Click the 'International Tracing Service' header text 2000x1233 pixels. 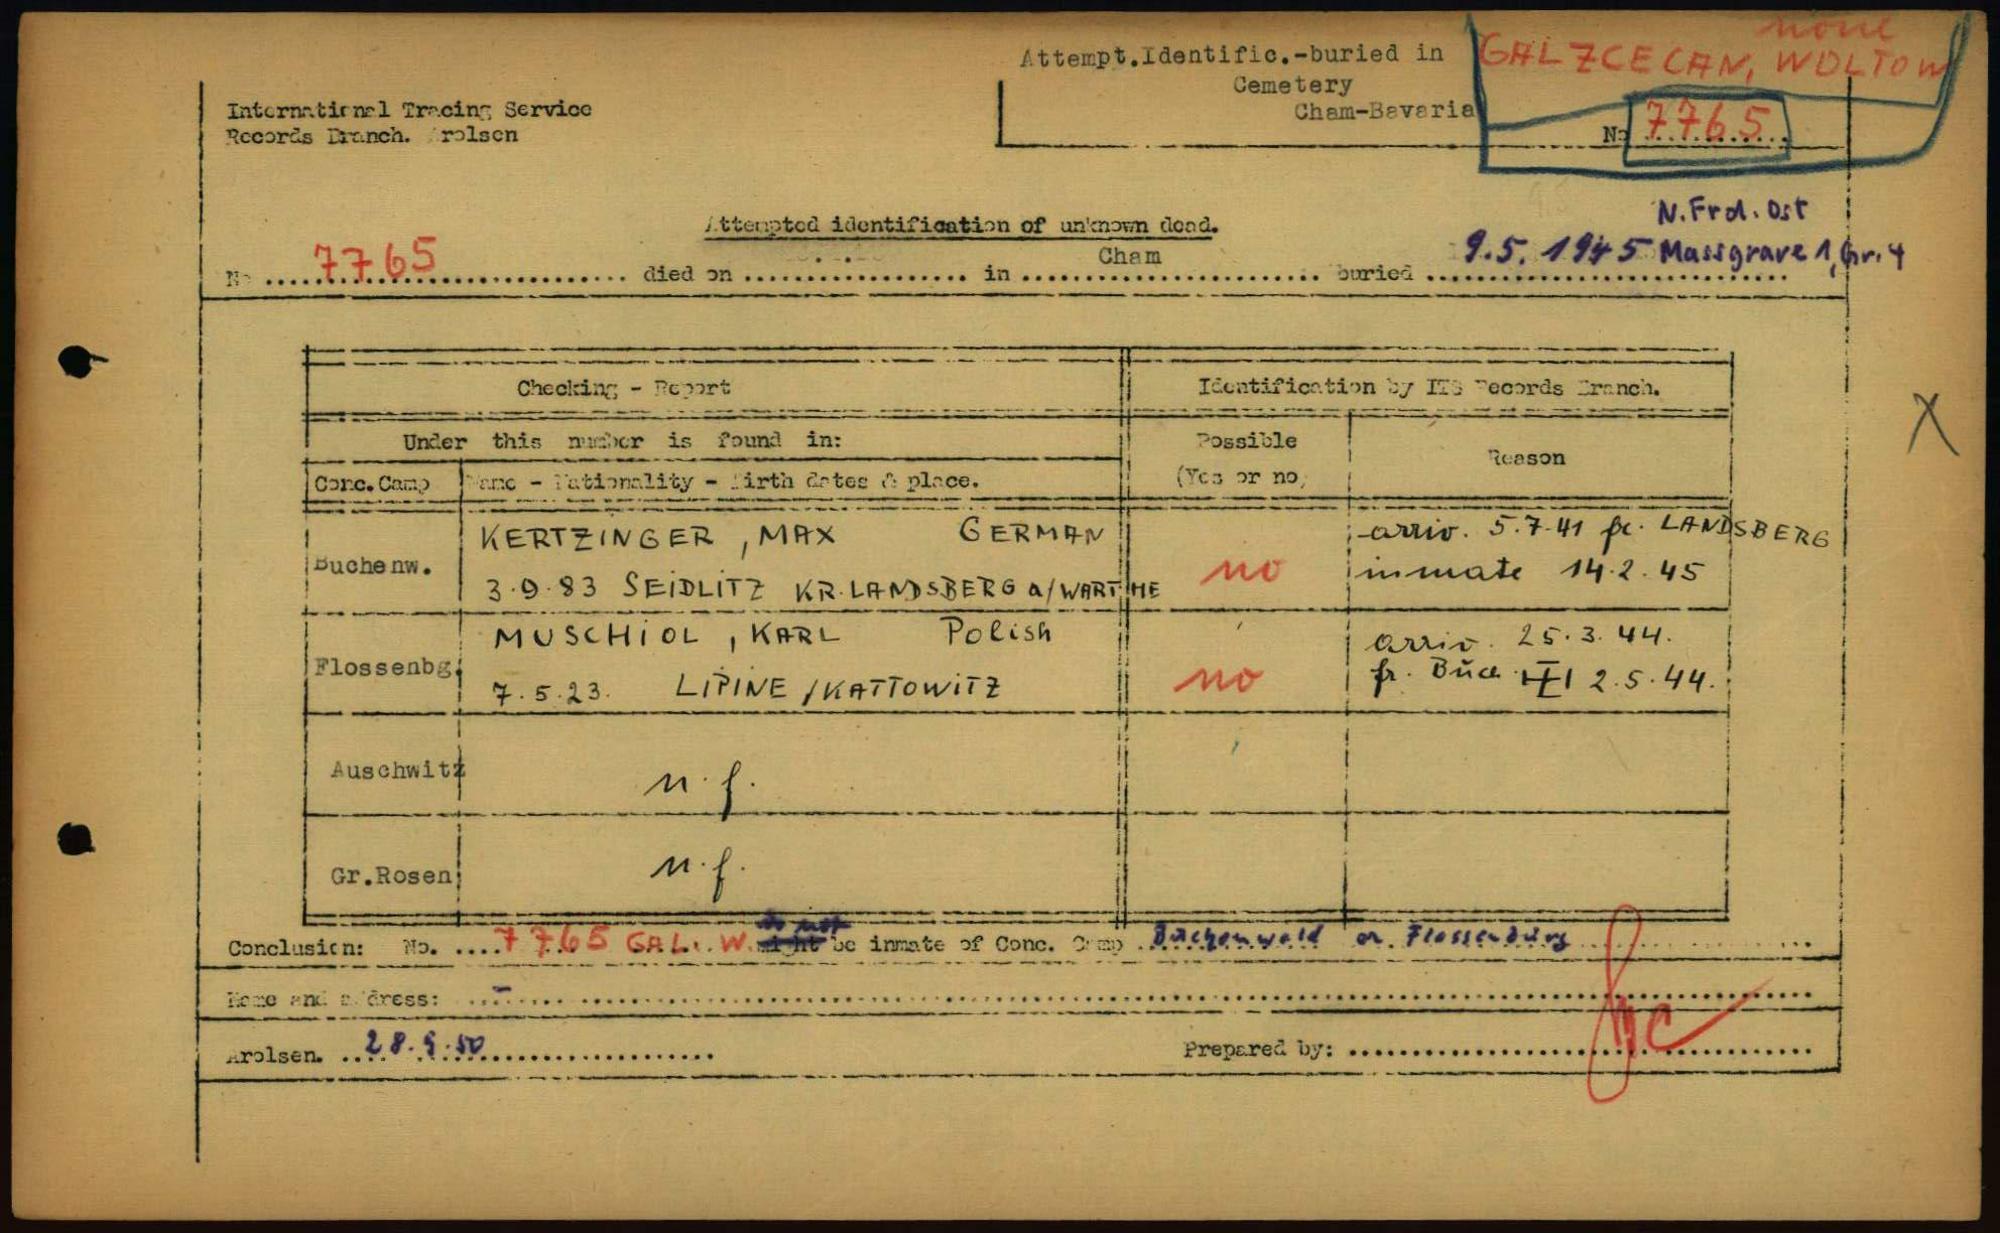click(409, 109)
